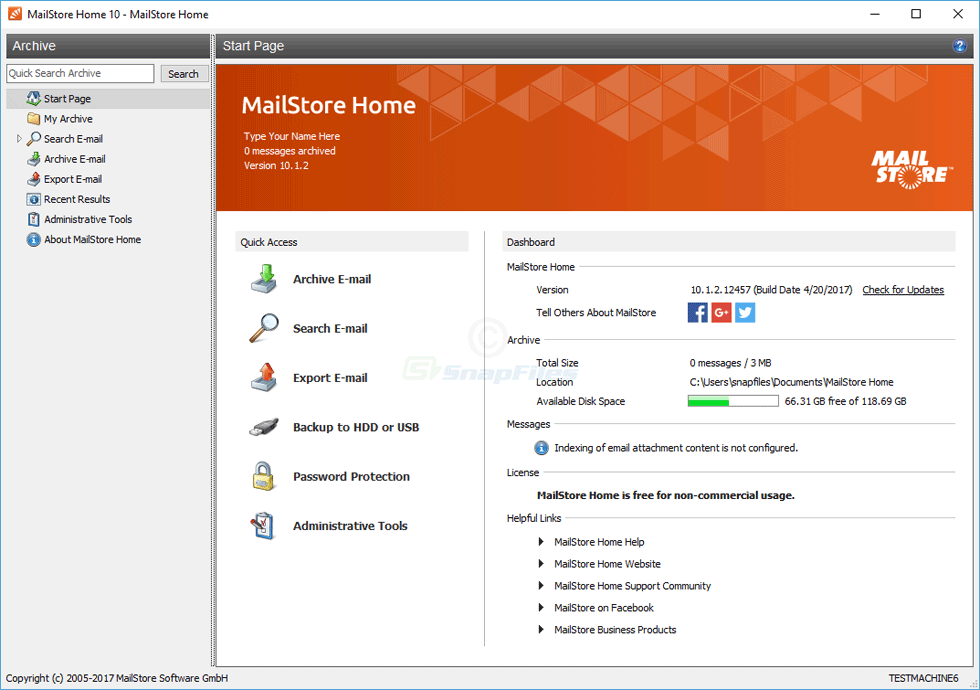The image size is (980, 690).
Task: Share MailStore on Twitter
Action: (744, 312)
